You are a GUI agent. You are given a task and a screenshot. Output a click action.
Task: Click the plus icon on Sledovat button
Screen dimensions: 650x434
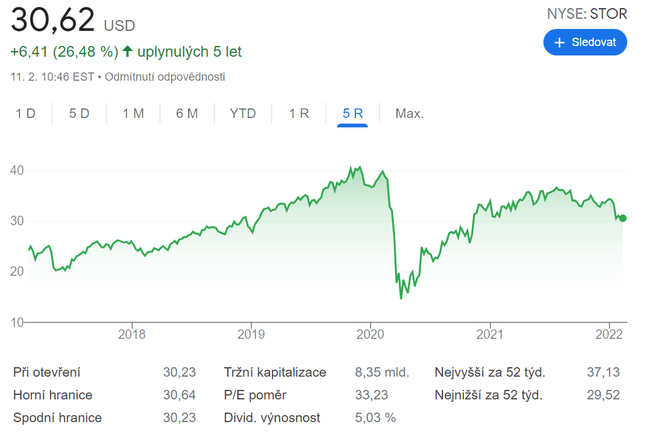559,43
